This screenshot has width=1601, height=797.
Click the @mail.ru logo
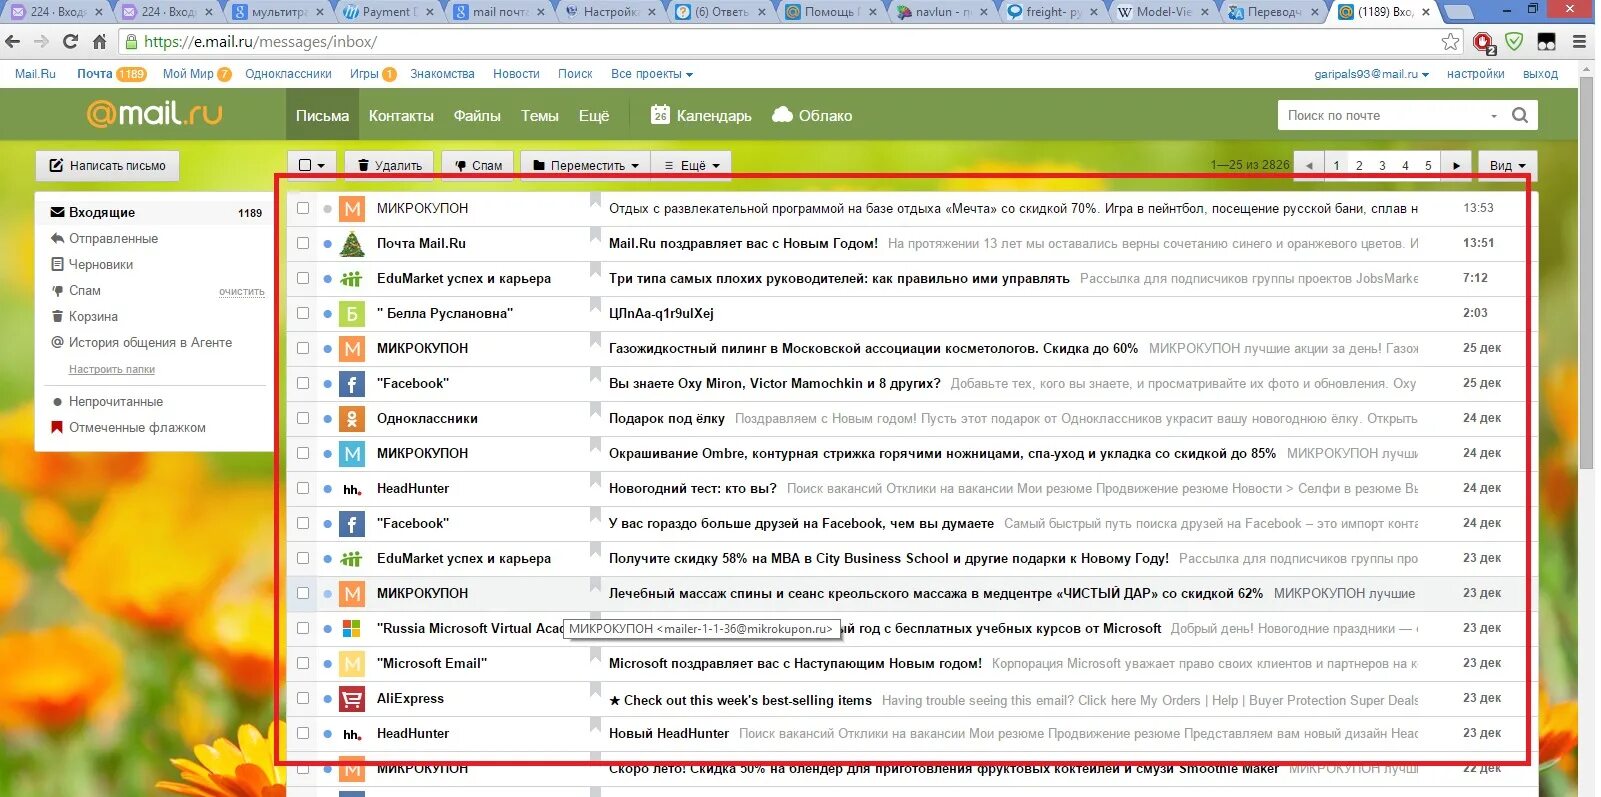click(x=155, y=113)
